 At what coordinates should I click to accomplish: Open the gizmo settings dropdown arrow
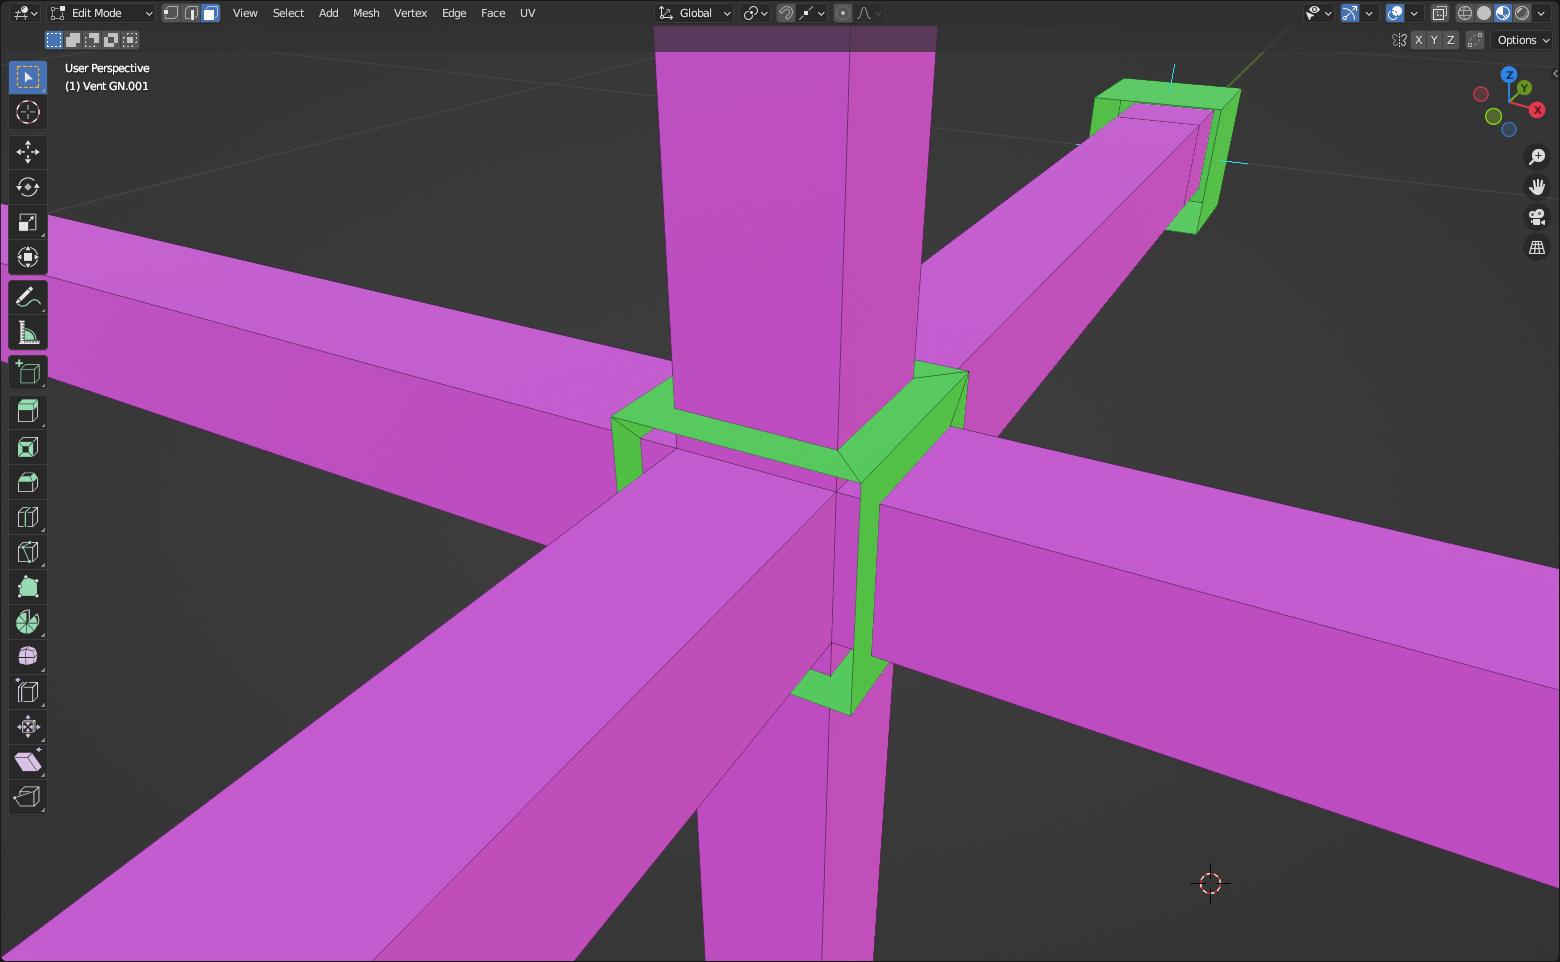(1369, 13)
